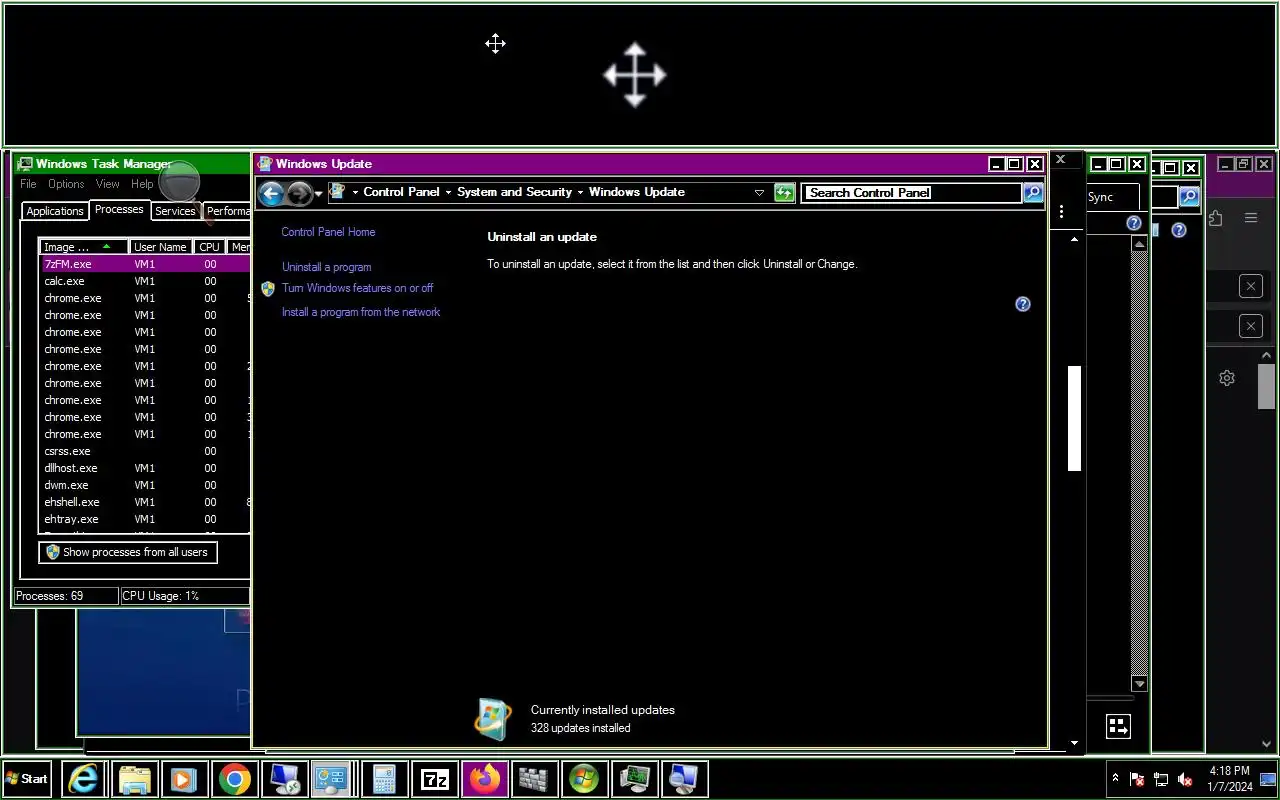Switch to the Applications tab

coord(55,211)
